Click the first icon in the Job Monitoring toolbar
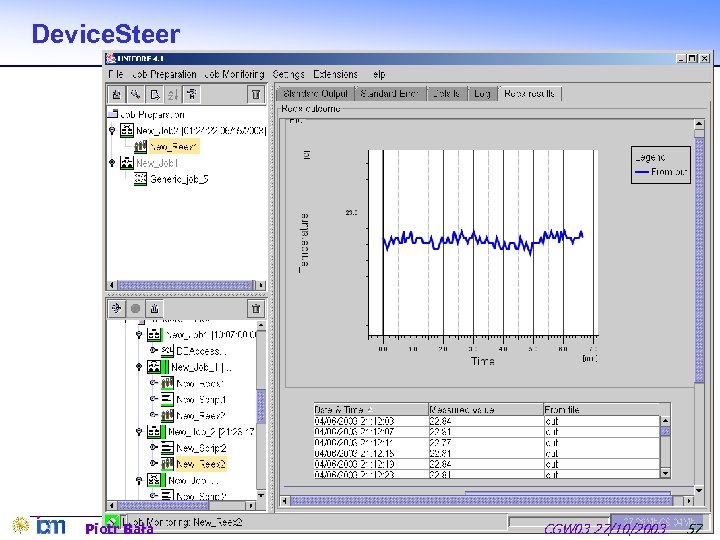Image resolution: width=720 pixels, height=540 pixels. [116, 308]
